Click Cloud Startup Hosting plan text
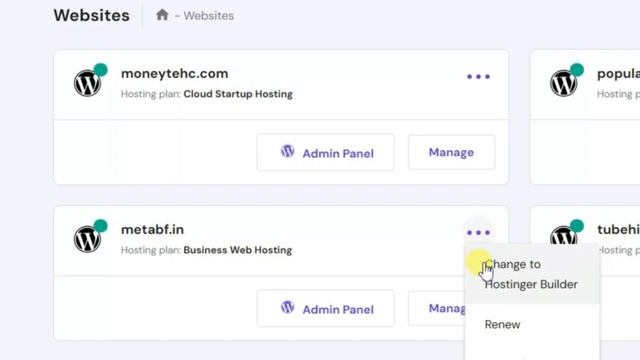The image size is (640, 360). (238, 94)
